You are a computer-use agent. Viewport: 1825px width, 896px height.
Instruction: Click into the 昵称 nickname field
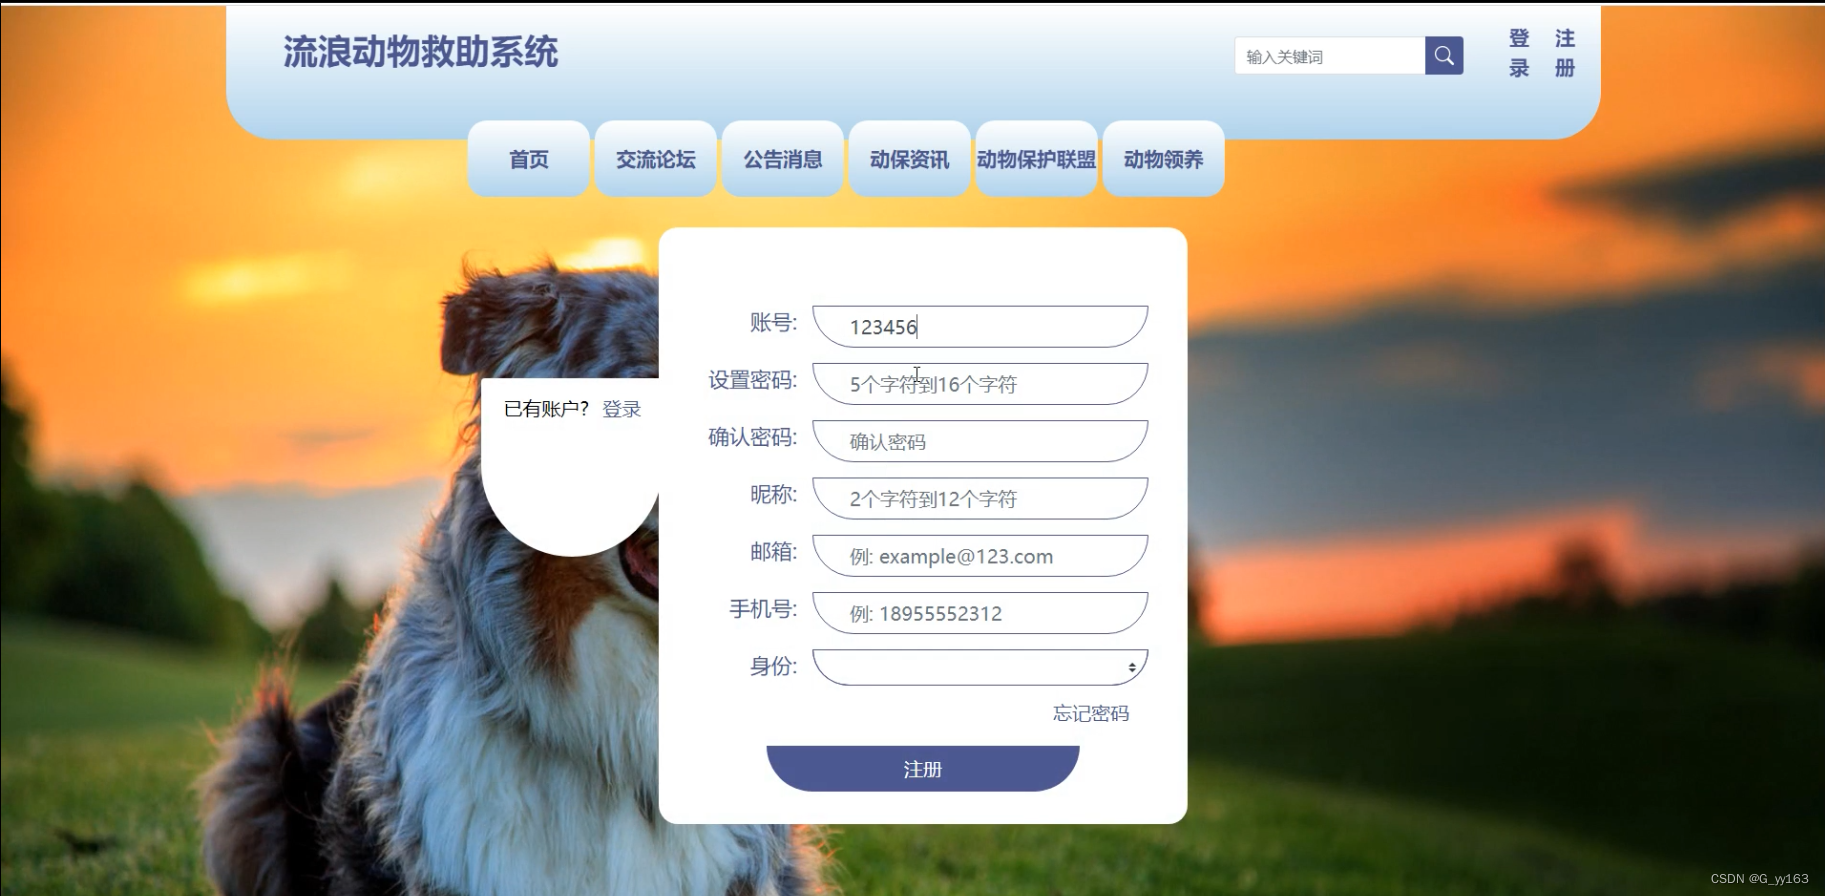click(980, 498)
